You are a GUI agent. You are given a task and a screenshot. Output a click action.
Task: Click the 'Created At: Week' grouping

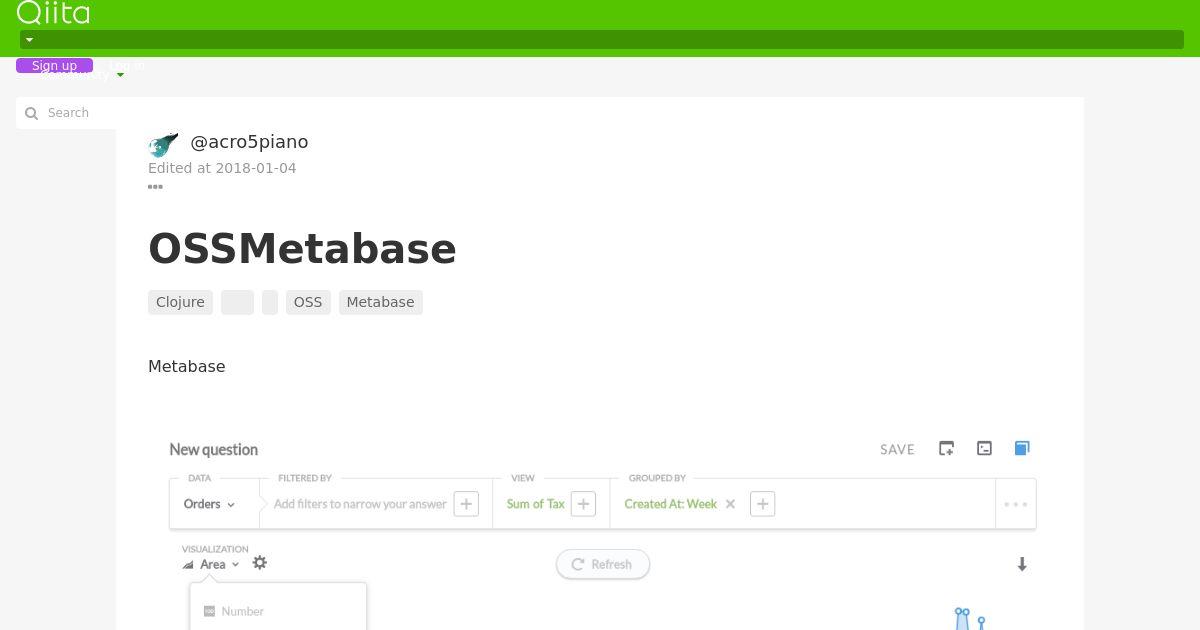671,504
